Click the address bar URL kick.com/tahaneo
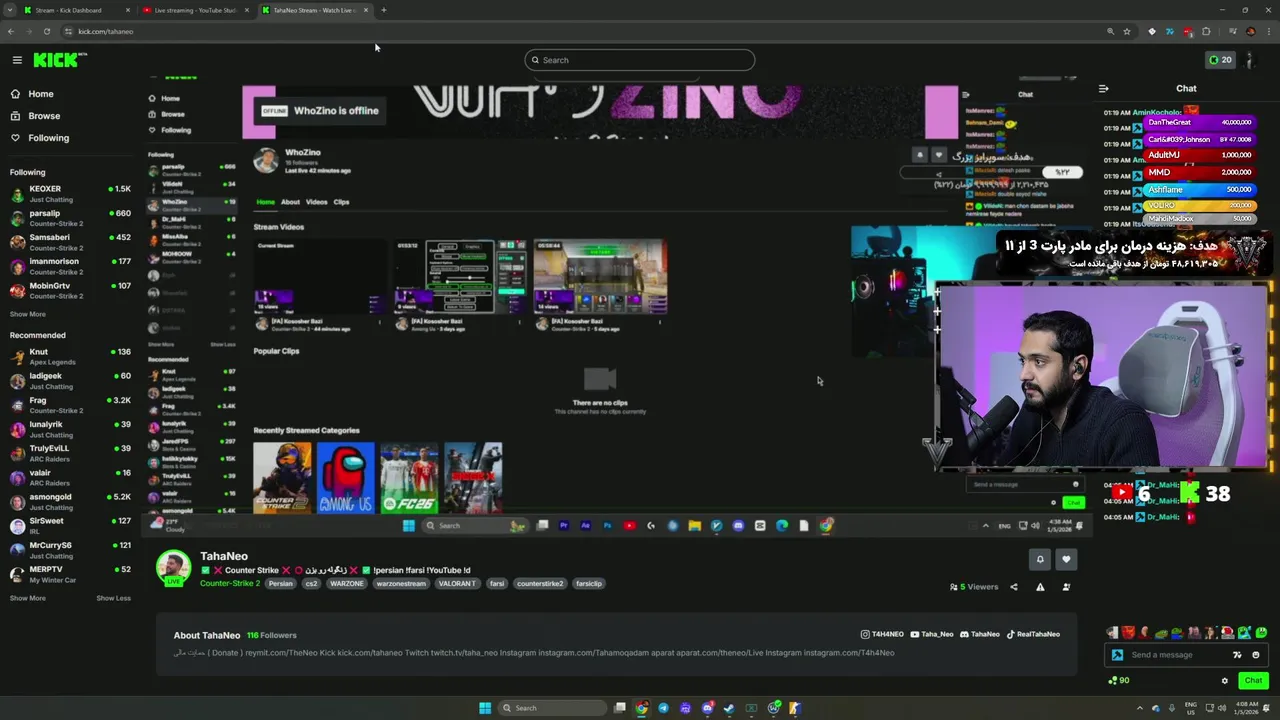 (x=106, y=31)
